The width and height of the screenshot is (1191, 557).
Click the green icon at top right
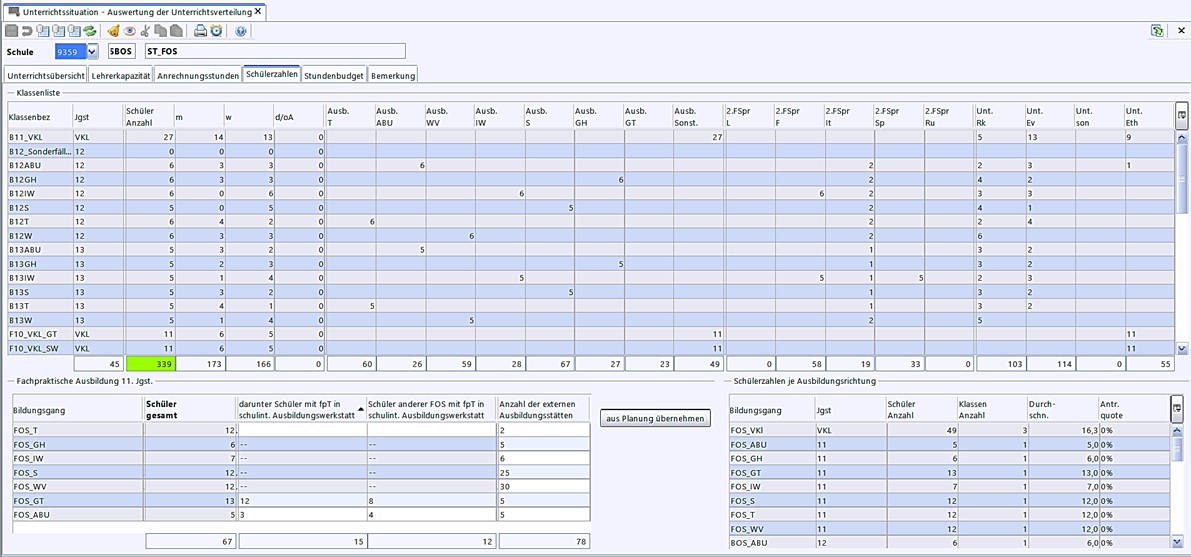(x=1157, y=31)
